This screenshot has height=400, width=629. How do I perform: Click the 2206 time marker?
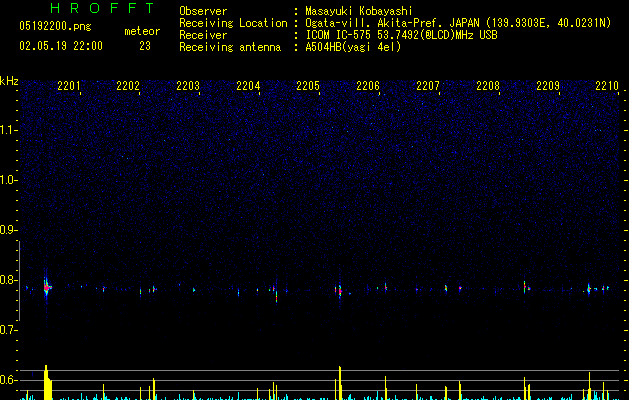(368, 86)
